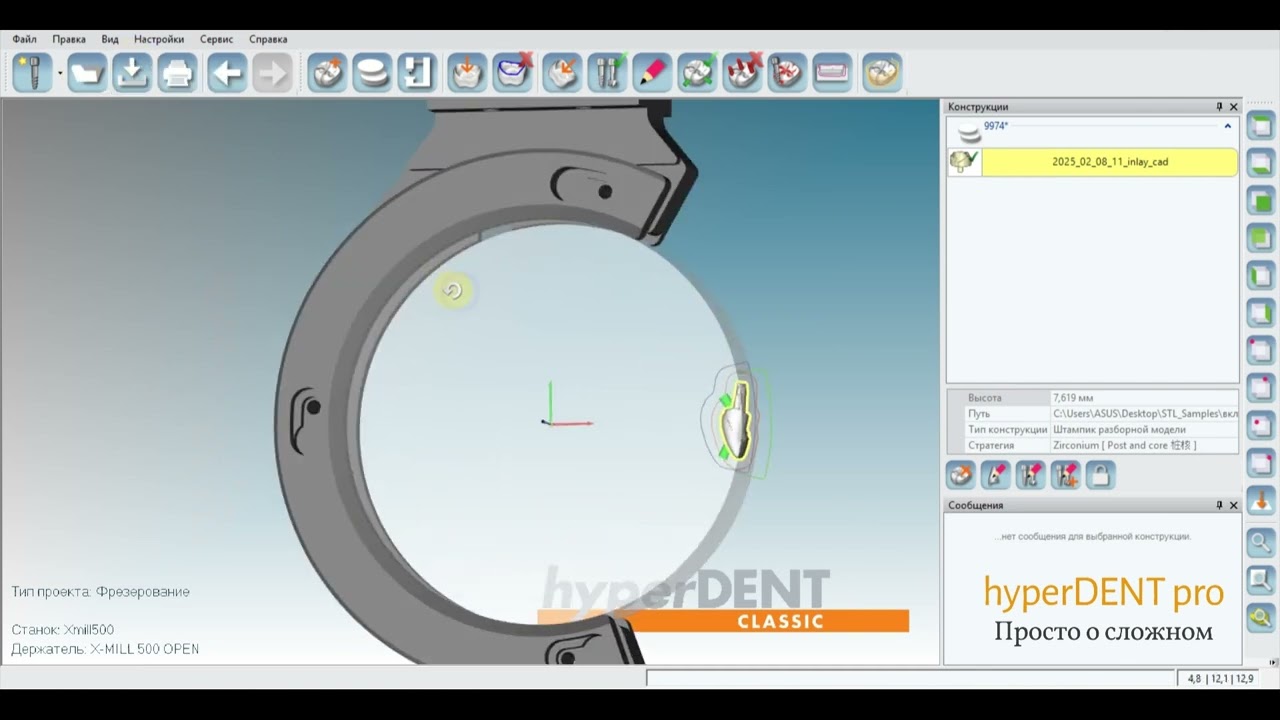Click the right sidebar scroll arrow

(x=1273, y=662)
